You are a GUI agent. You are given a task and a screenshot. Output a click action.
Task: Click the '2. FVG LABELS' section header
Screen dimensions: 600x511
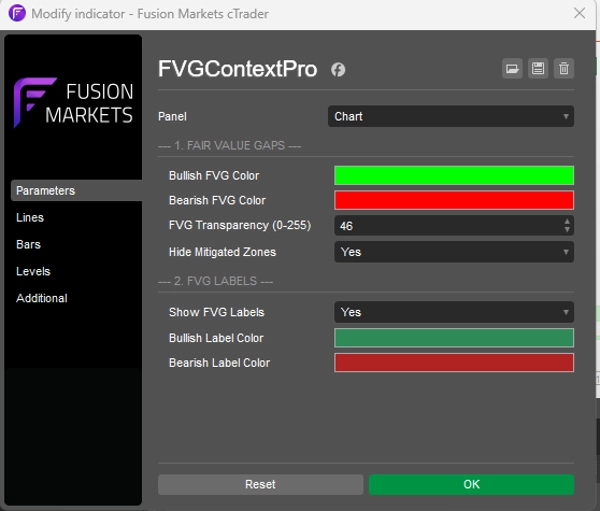click(x=215, y=281)
